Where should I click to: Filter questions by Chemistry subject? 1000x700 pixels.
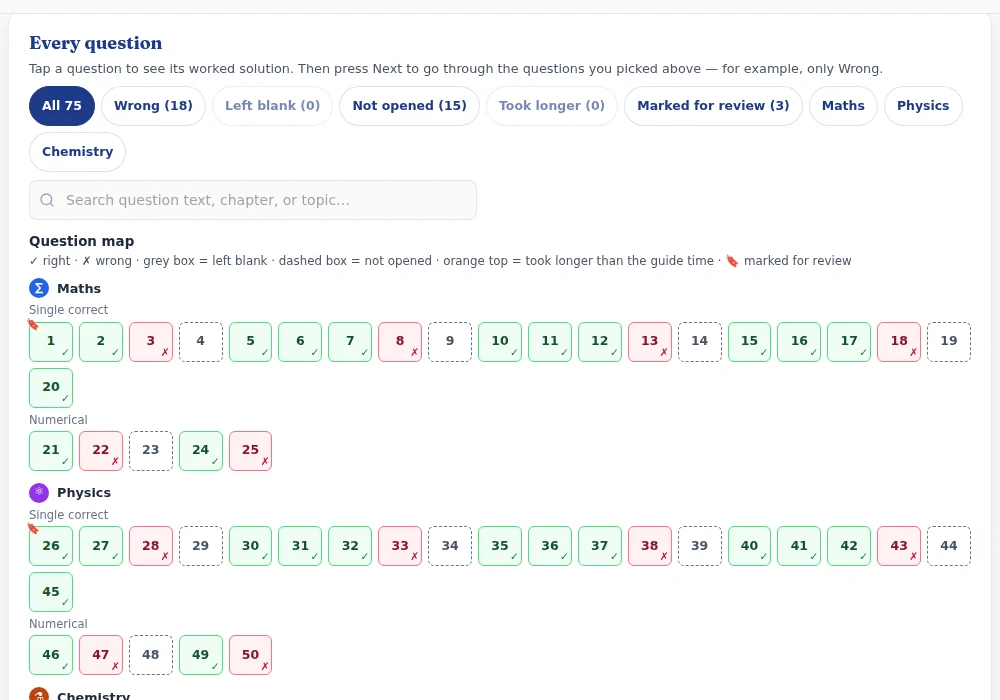tap(77, 152)
